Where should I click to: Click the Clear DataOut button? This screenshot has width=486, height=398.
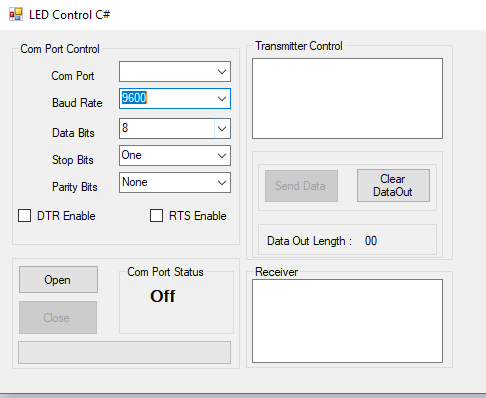[x=393, y=185]
